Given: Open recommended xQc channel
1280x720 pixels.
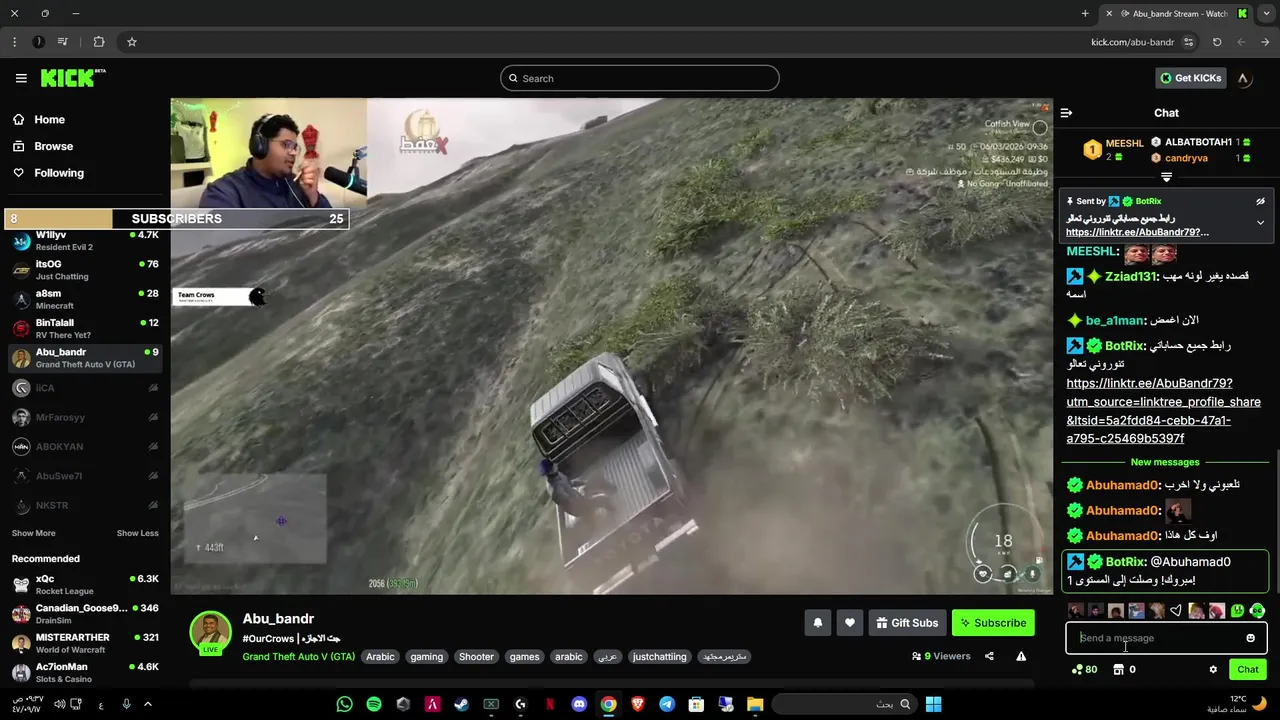Looking at the screenshot, I should [x=85, y=584].
